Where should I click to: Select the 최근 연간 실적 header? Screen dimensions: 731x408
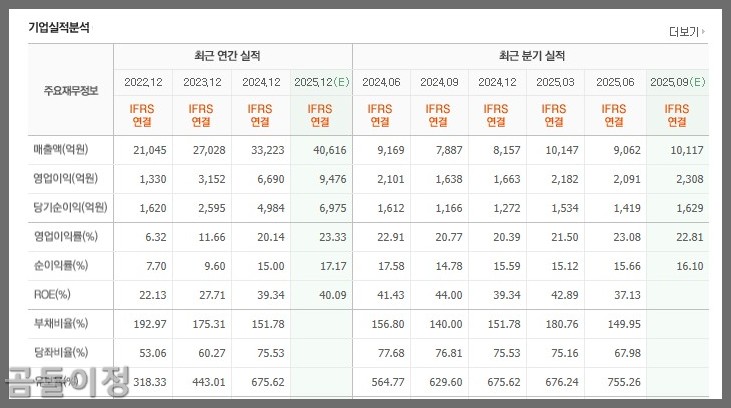[228, 56]
